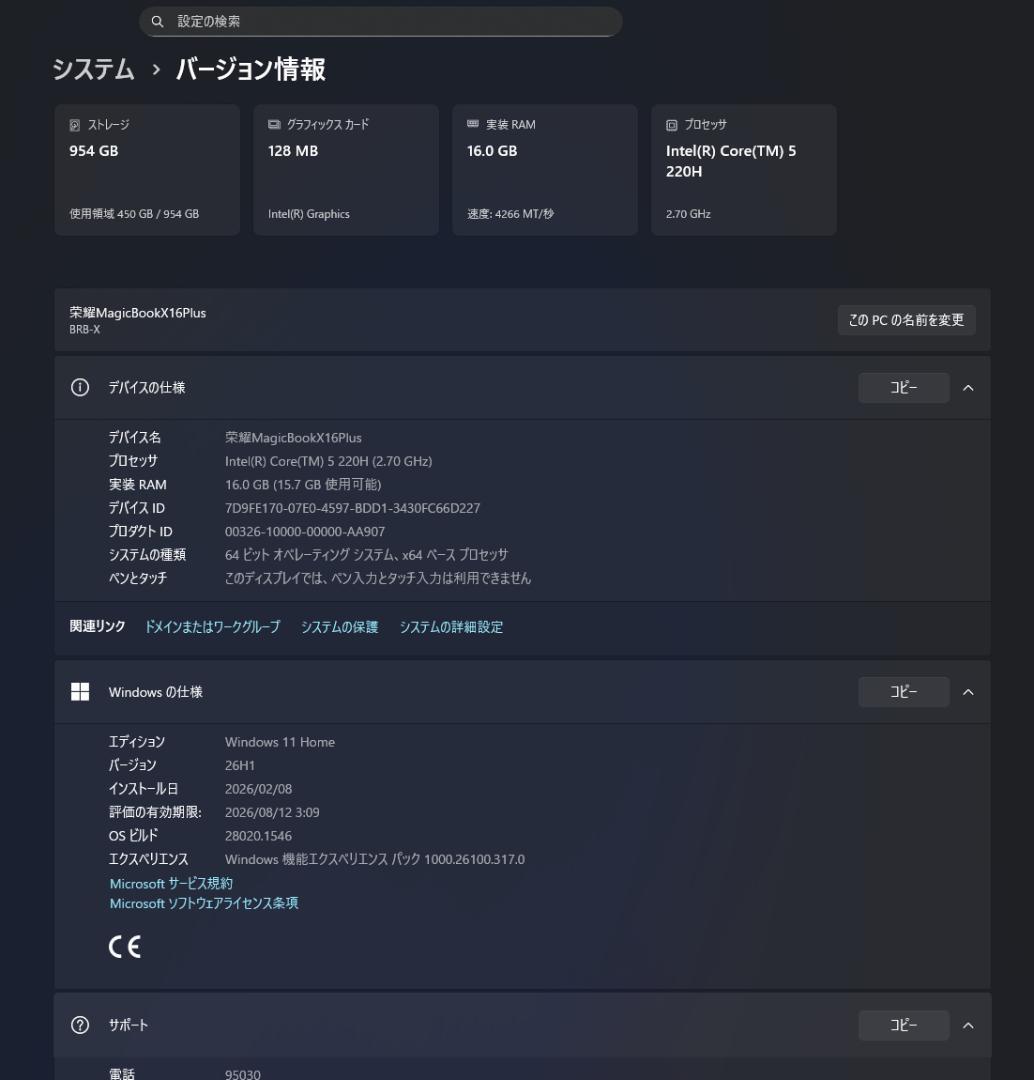Click the 設定の検索 search field
The image size is (1034, 1080).
[380, 20]
